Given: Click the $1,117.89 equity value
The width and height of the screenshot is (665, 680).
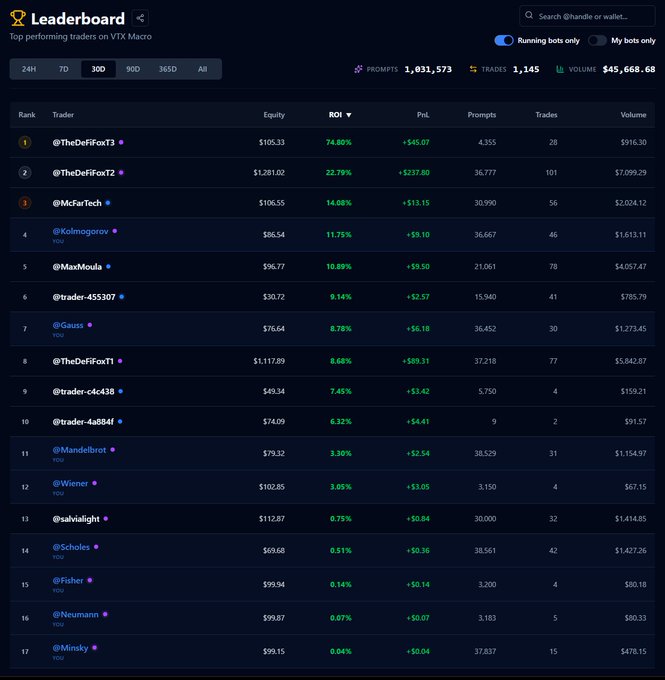Looking at the screenshot, I should click(269, 361).
